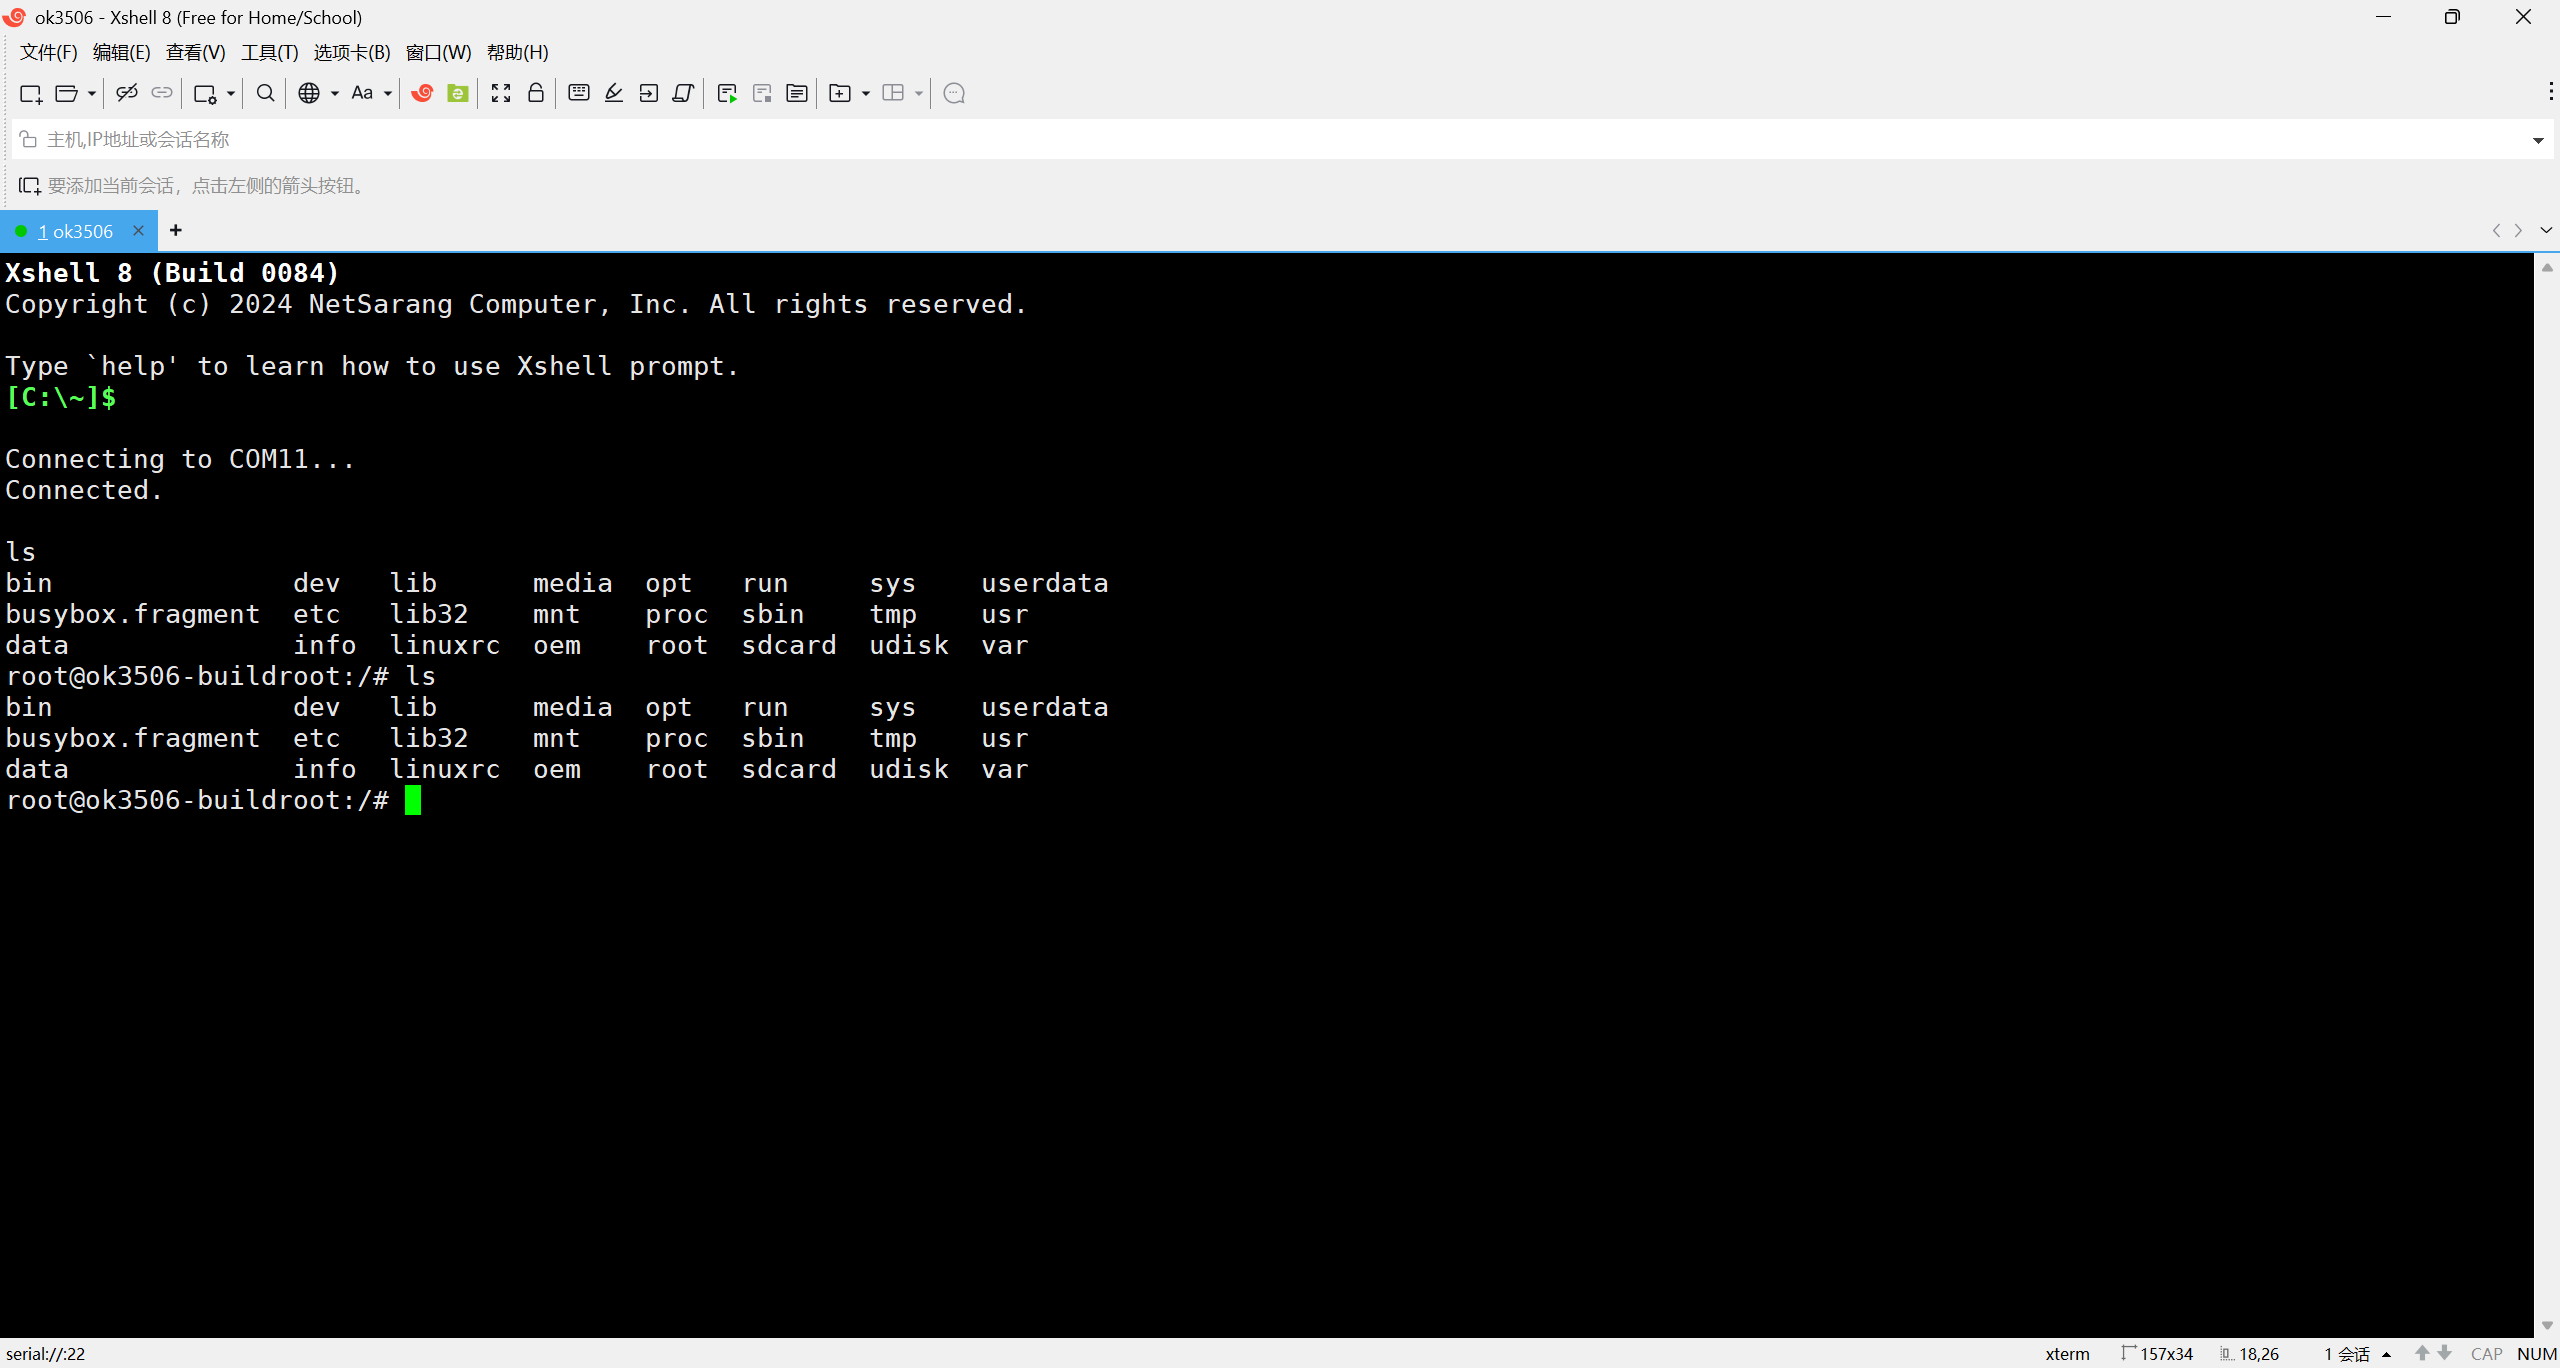Click the Aa font icon
The width and height of the screenshot is (2560, 1368).
tap(362, 93)
